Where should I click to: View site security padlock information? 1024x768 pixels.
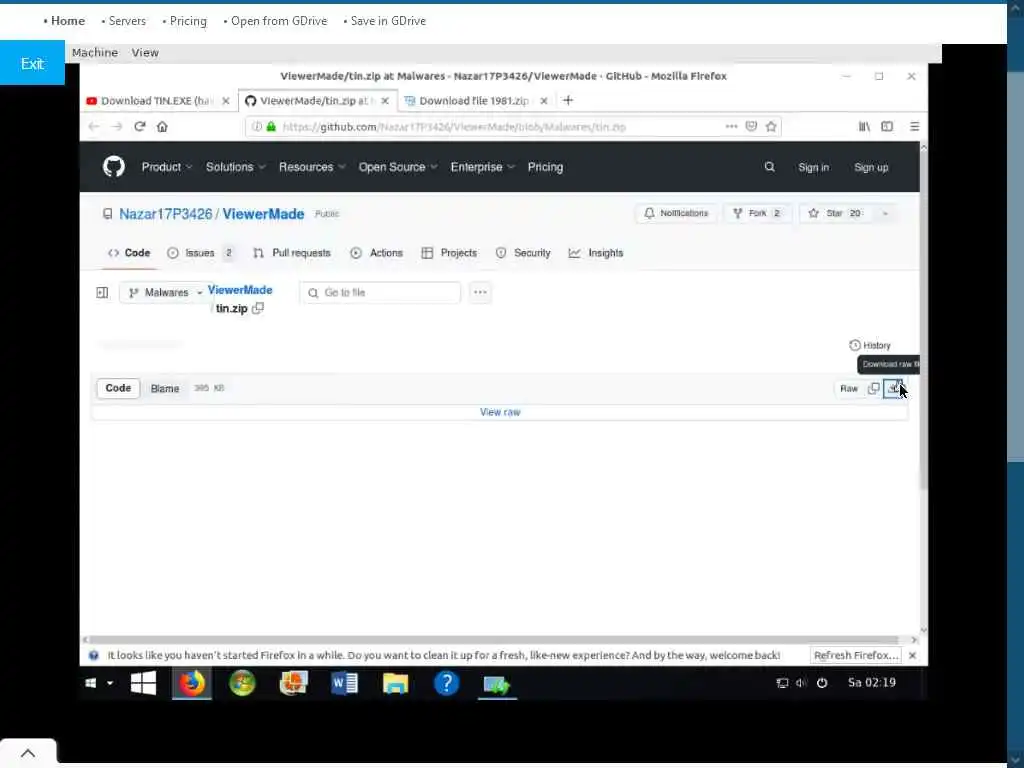[271, 127]
